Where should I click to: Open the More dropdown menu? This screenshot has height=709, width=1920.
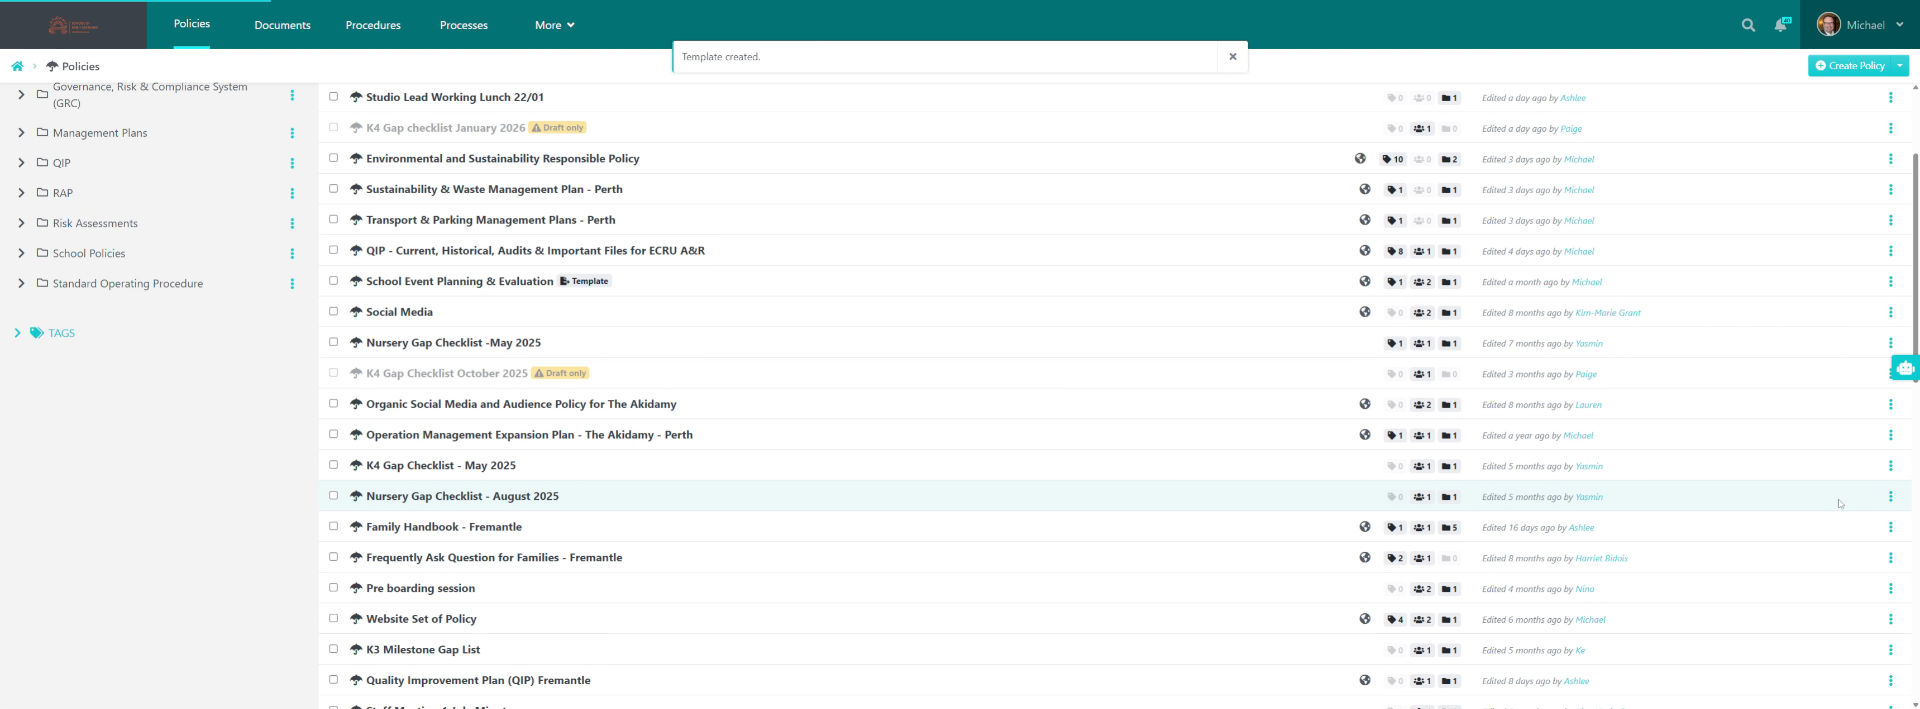pos(554,25)
